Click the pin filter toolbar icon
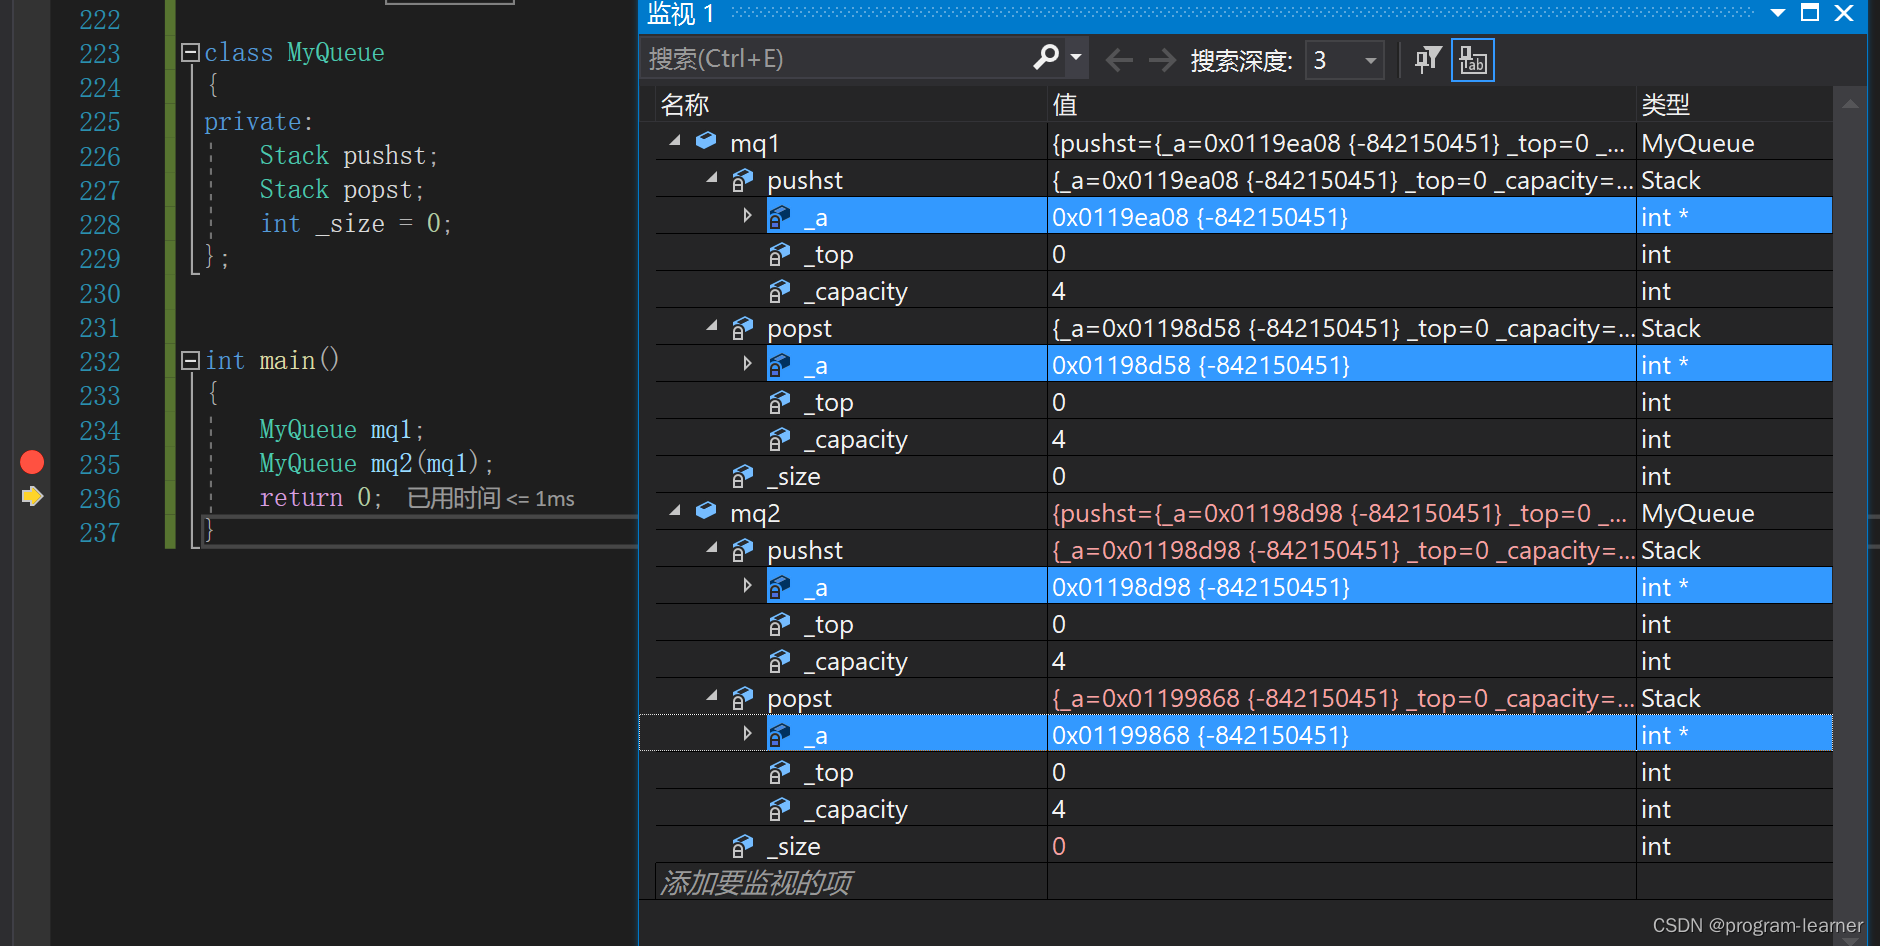This screenshot has width=1880, height=946. 1428,60
